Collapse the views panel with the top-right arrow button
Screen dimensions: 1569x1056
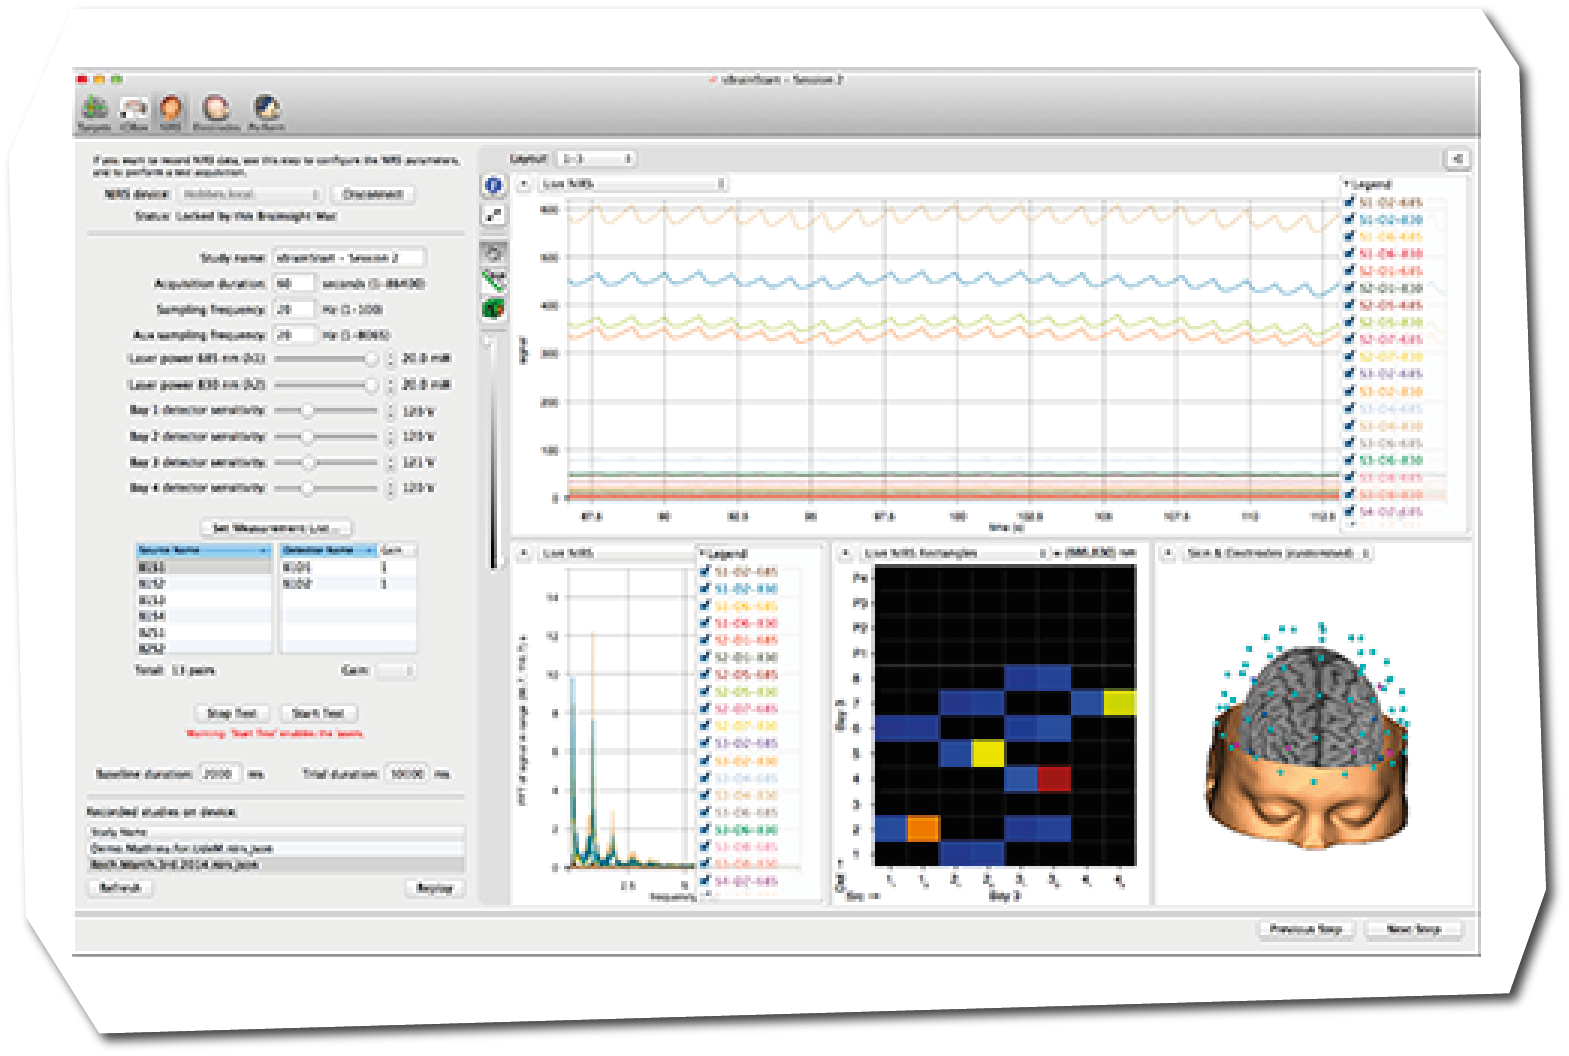click(x=1456, y=158)
